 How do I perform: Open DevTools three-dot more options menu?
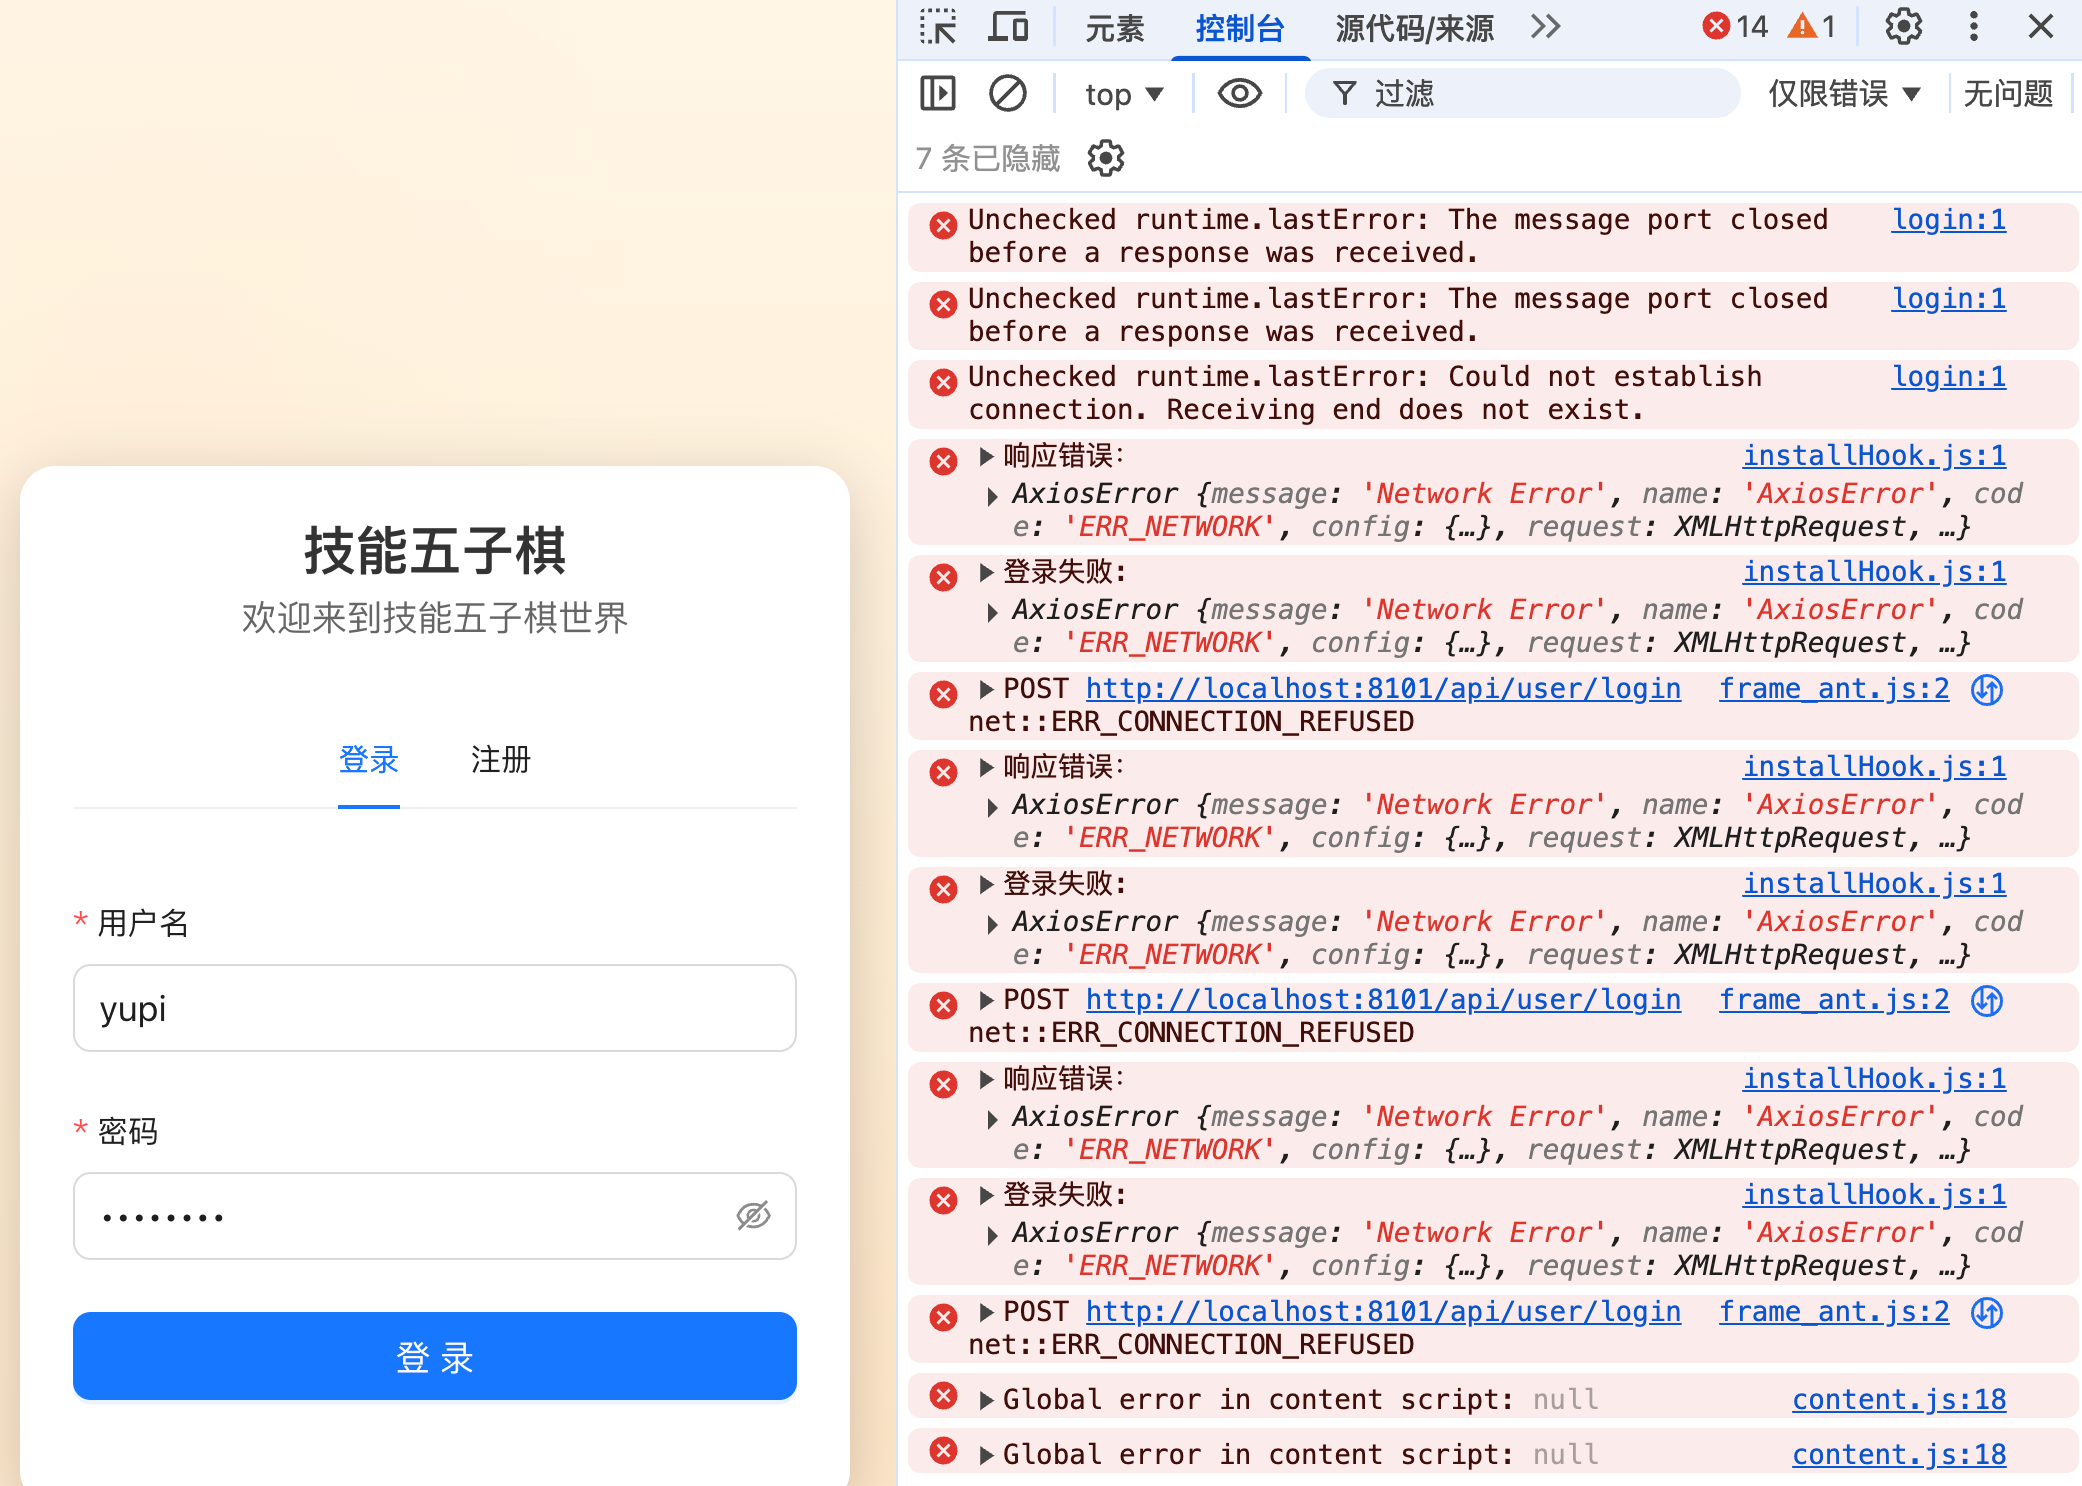pos(1973,27)
